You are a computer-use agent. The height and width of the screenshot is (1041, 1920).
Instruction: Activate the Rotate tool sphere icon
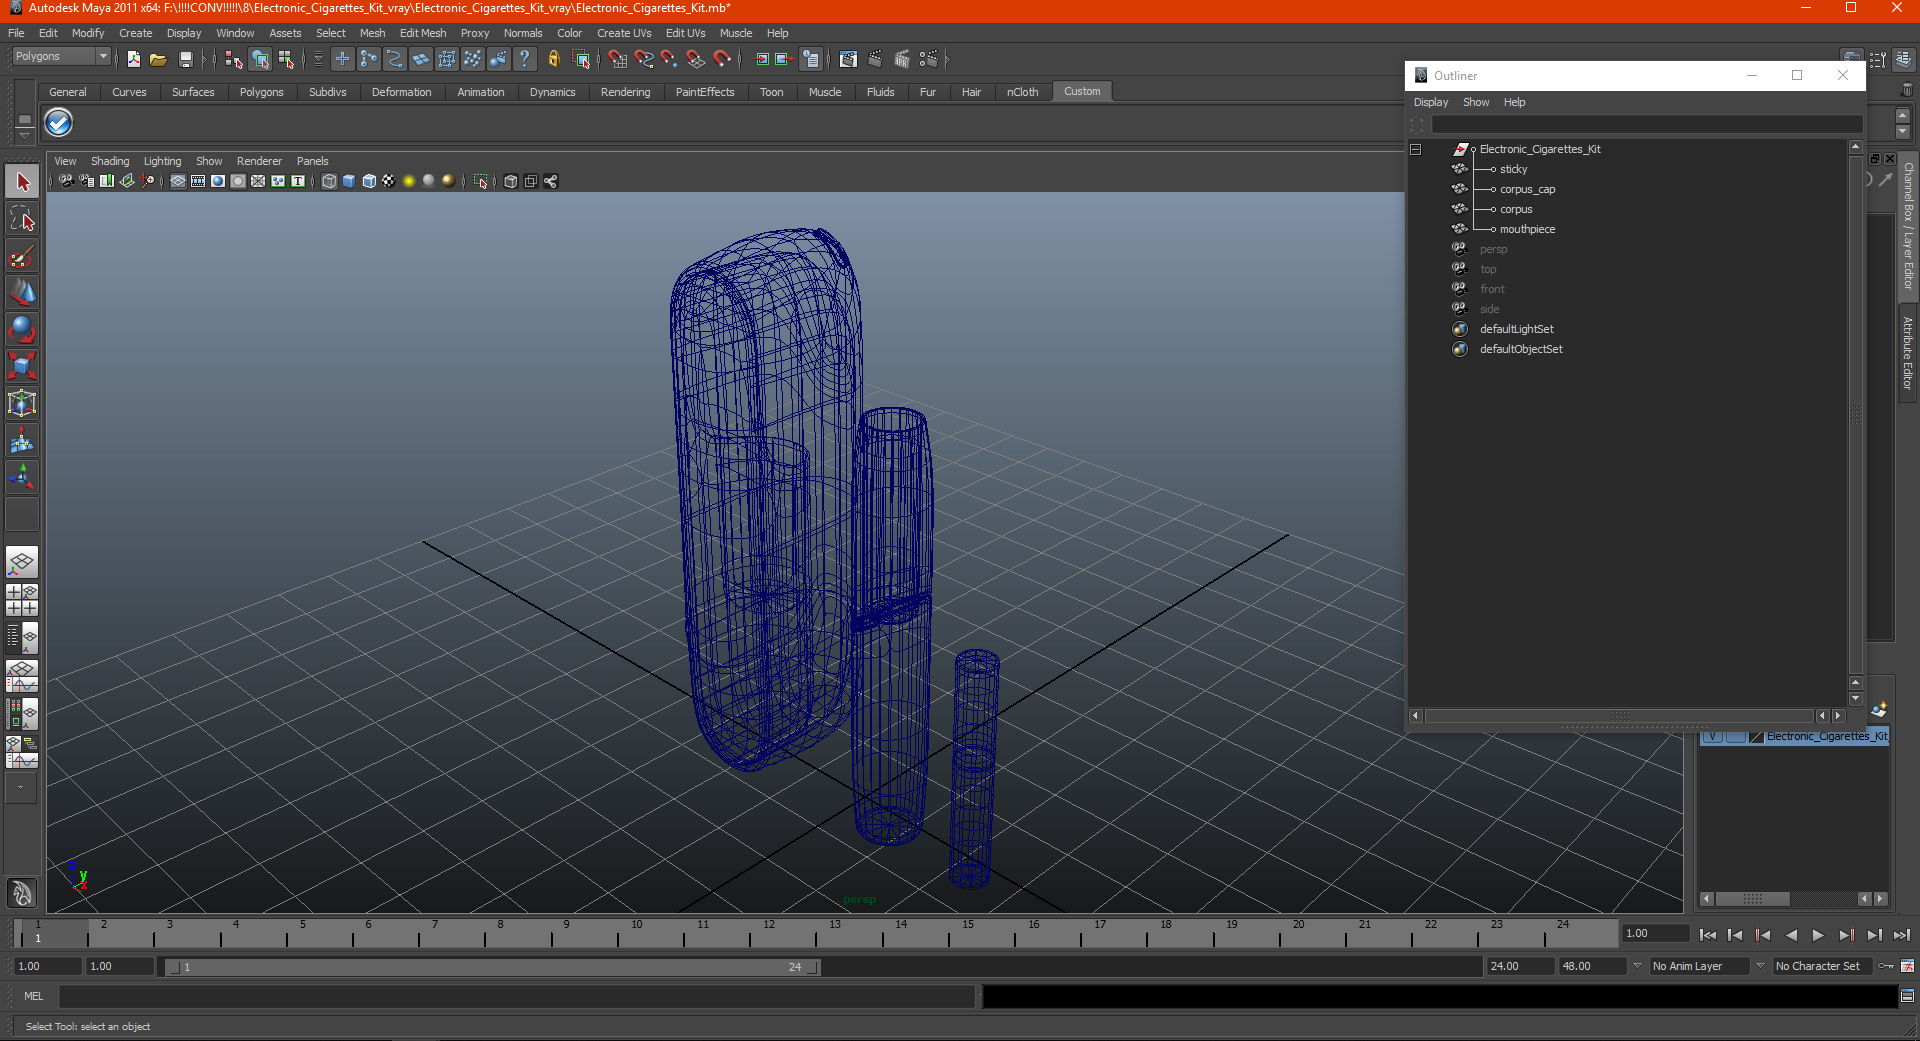point(22,329)
